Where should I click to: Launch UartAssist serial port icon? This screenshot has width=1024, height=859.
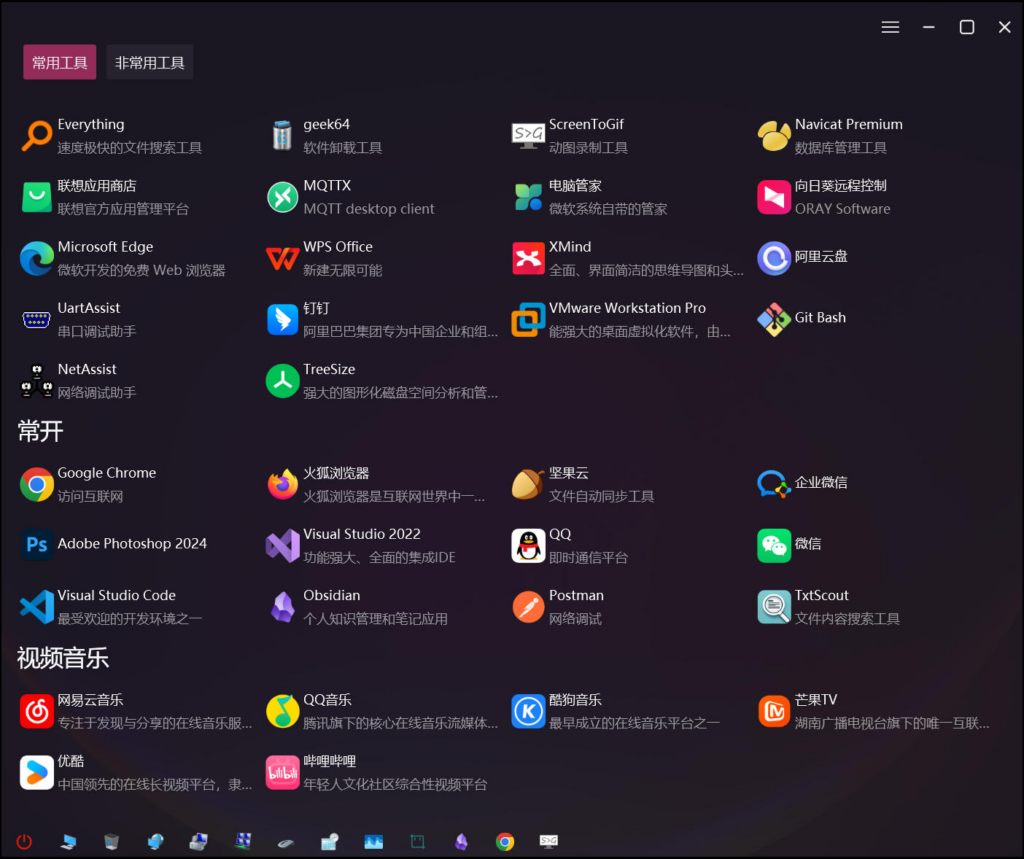pos(37,320)
